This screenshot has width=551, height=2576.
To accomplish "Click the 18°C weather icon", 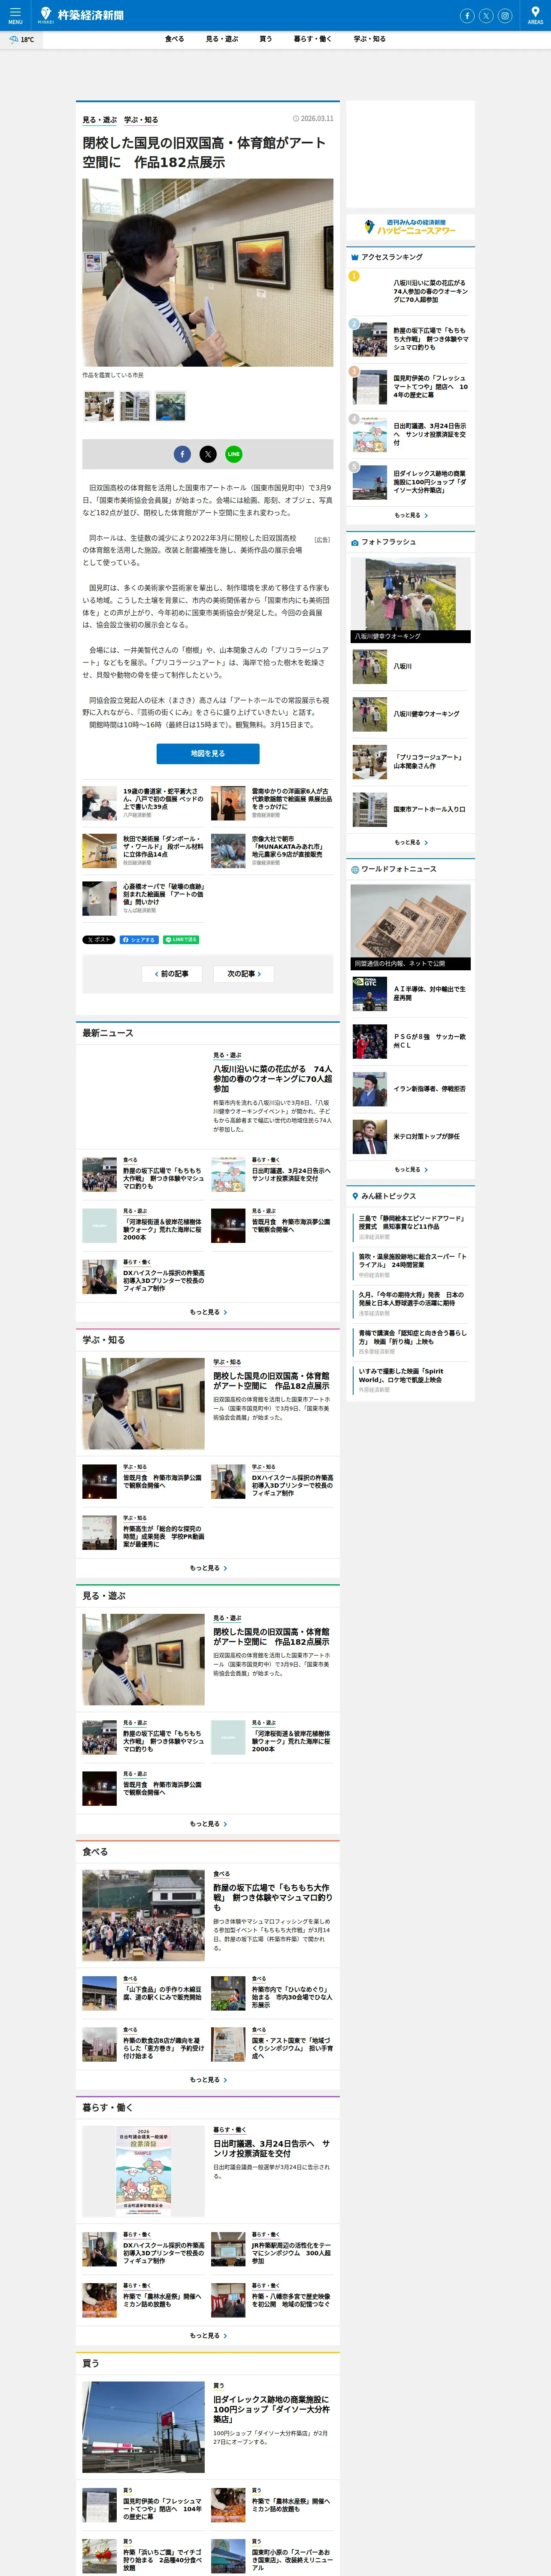I will tap(20, 40).
